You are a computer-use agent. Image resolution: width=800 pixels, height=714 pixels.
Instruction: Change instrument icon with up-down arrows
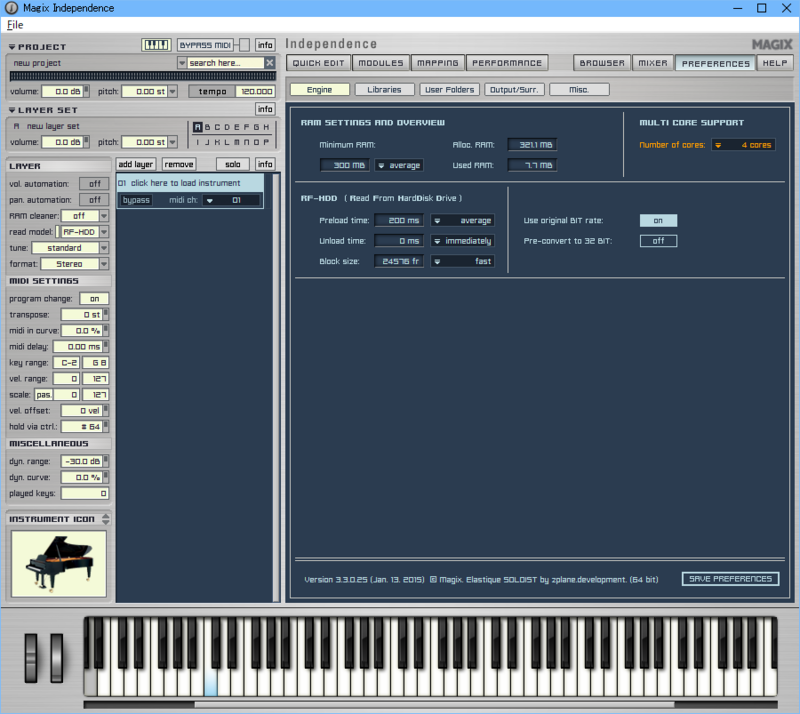(106, 519)
